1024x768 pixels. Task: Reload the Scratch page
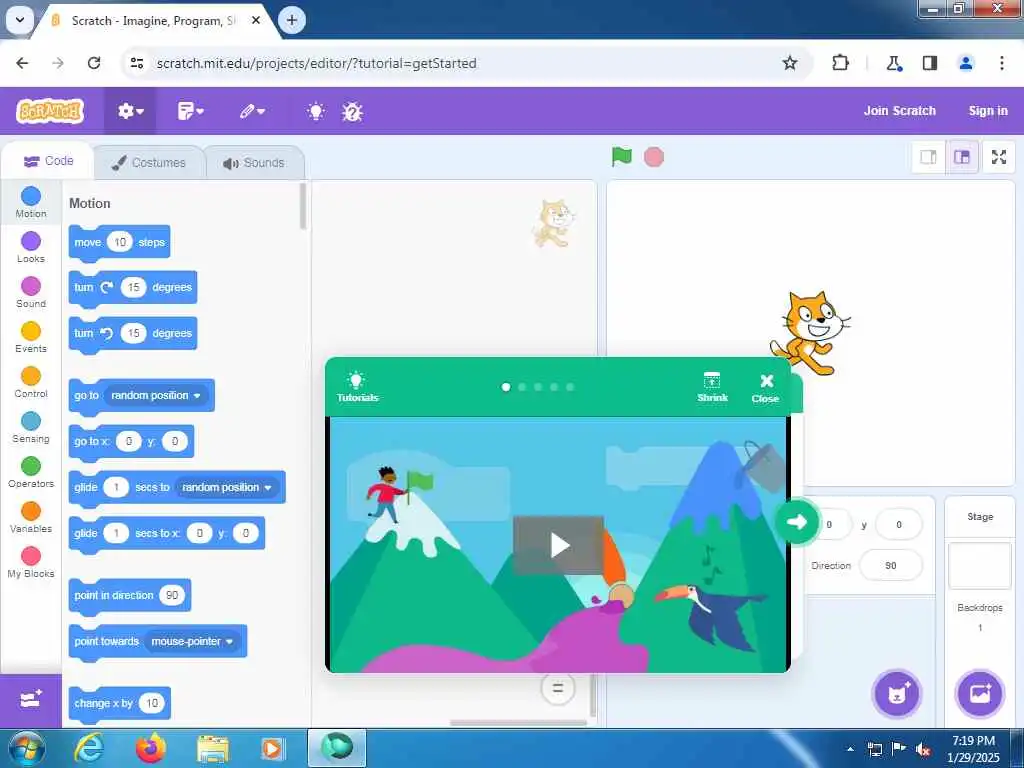[x=93, y=63]
